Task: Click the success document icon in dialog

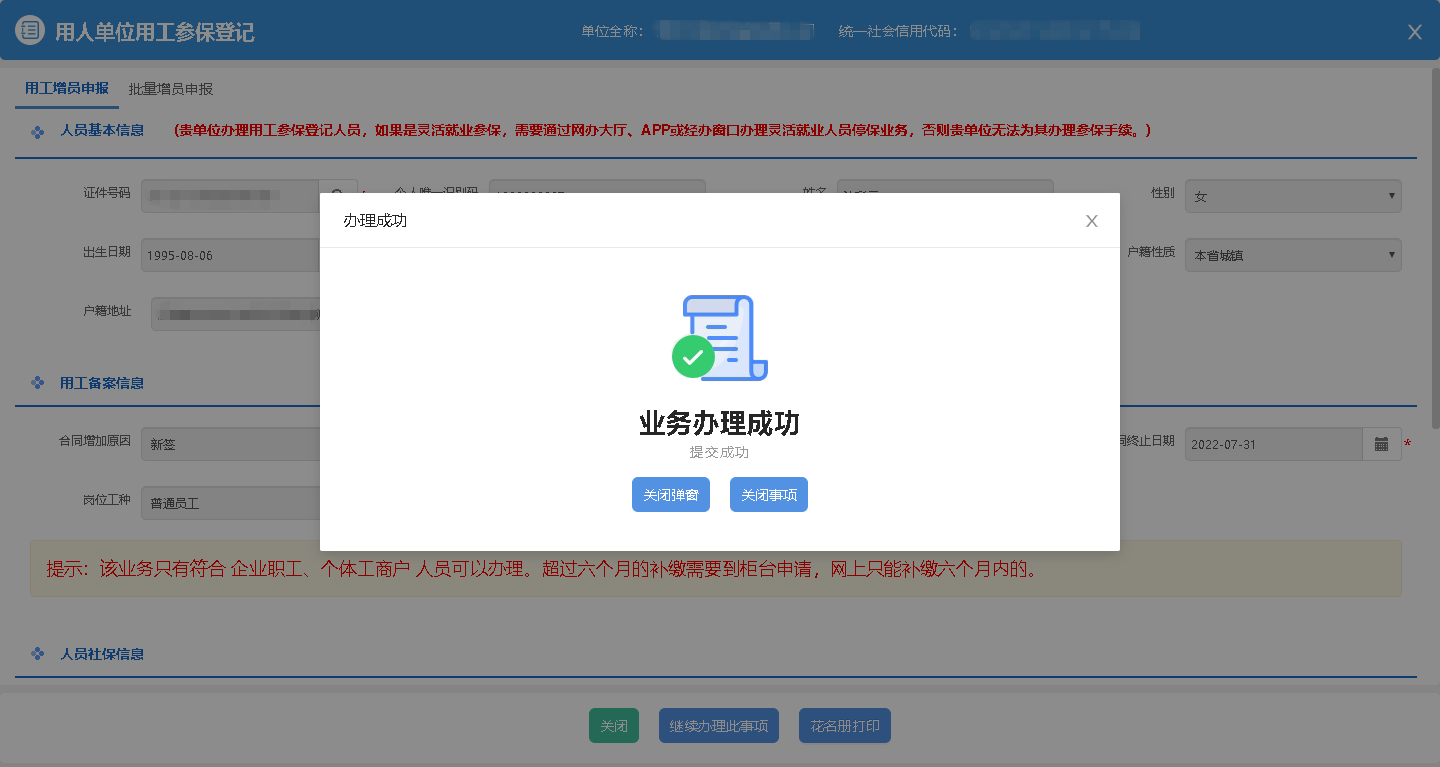Action: pyautogui.click(x=720, y=338)
